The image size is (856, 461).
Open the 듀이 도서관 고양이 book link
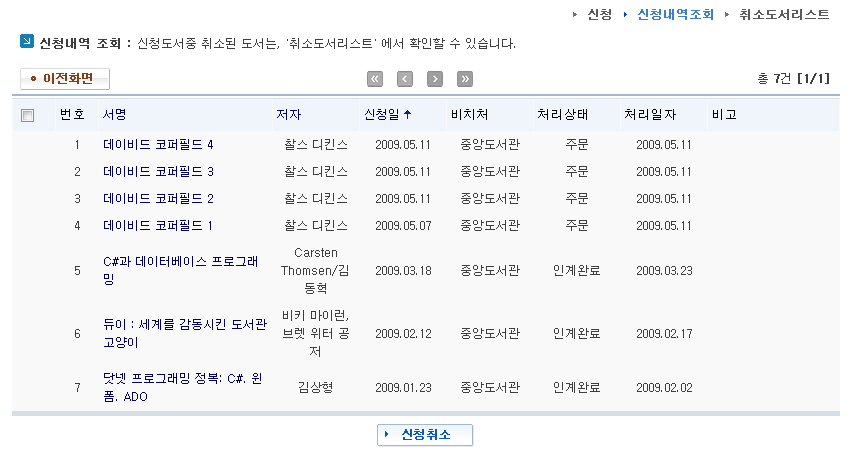click(x=185, y=333)
